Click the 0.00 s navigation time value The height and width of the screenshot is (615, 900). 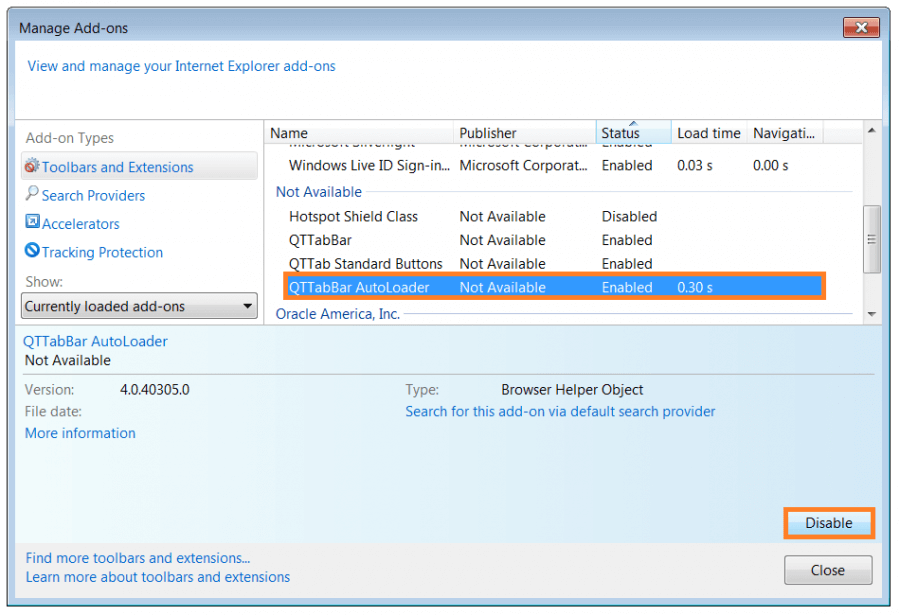[x=770, y=165]
